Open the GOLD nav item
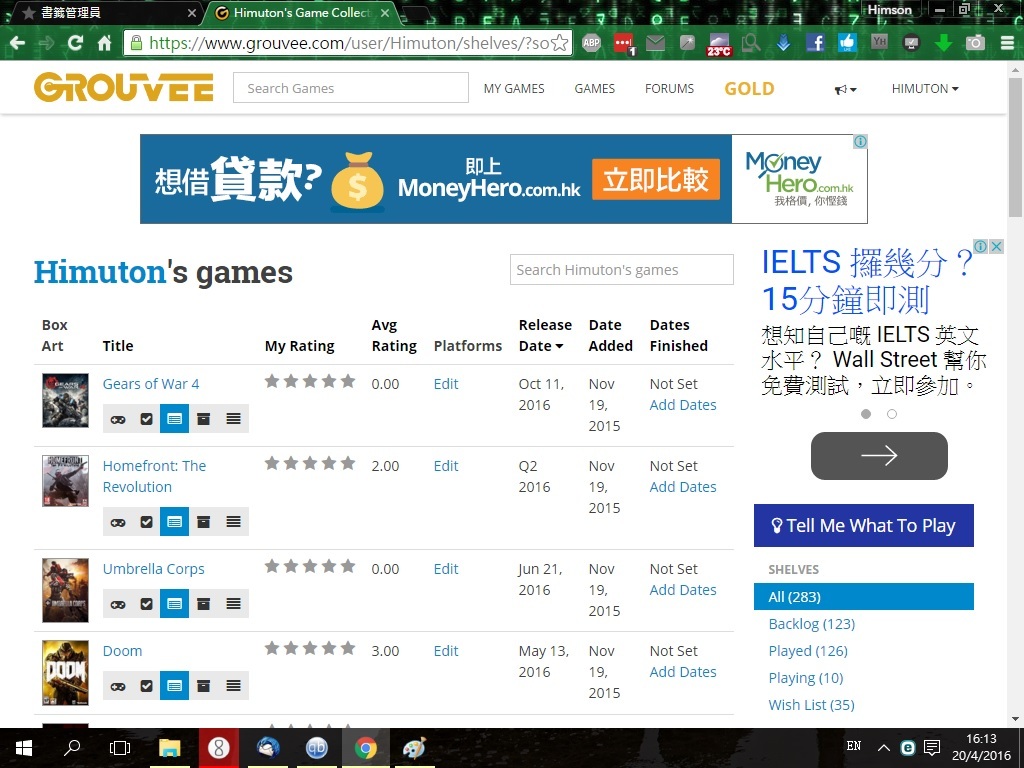The height and width of the screenshot is (768, 1024). (749, 88)
